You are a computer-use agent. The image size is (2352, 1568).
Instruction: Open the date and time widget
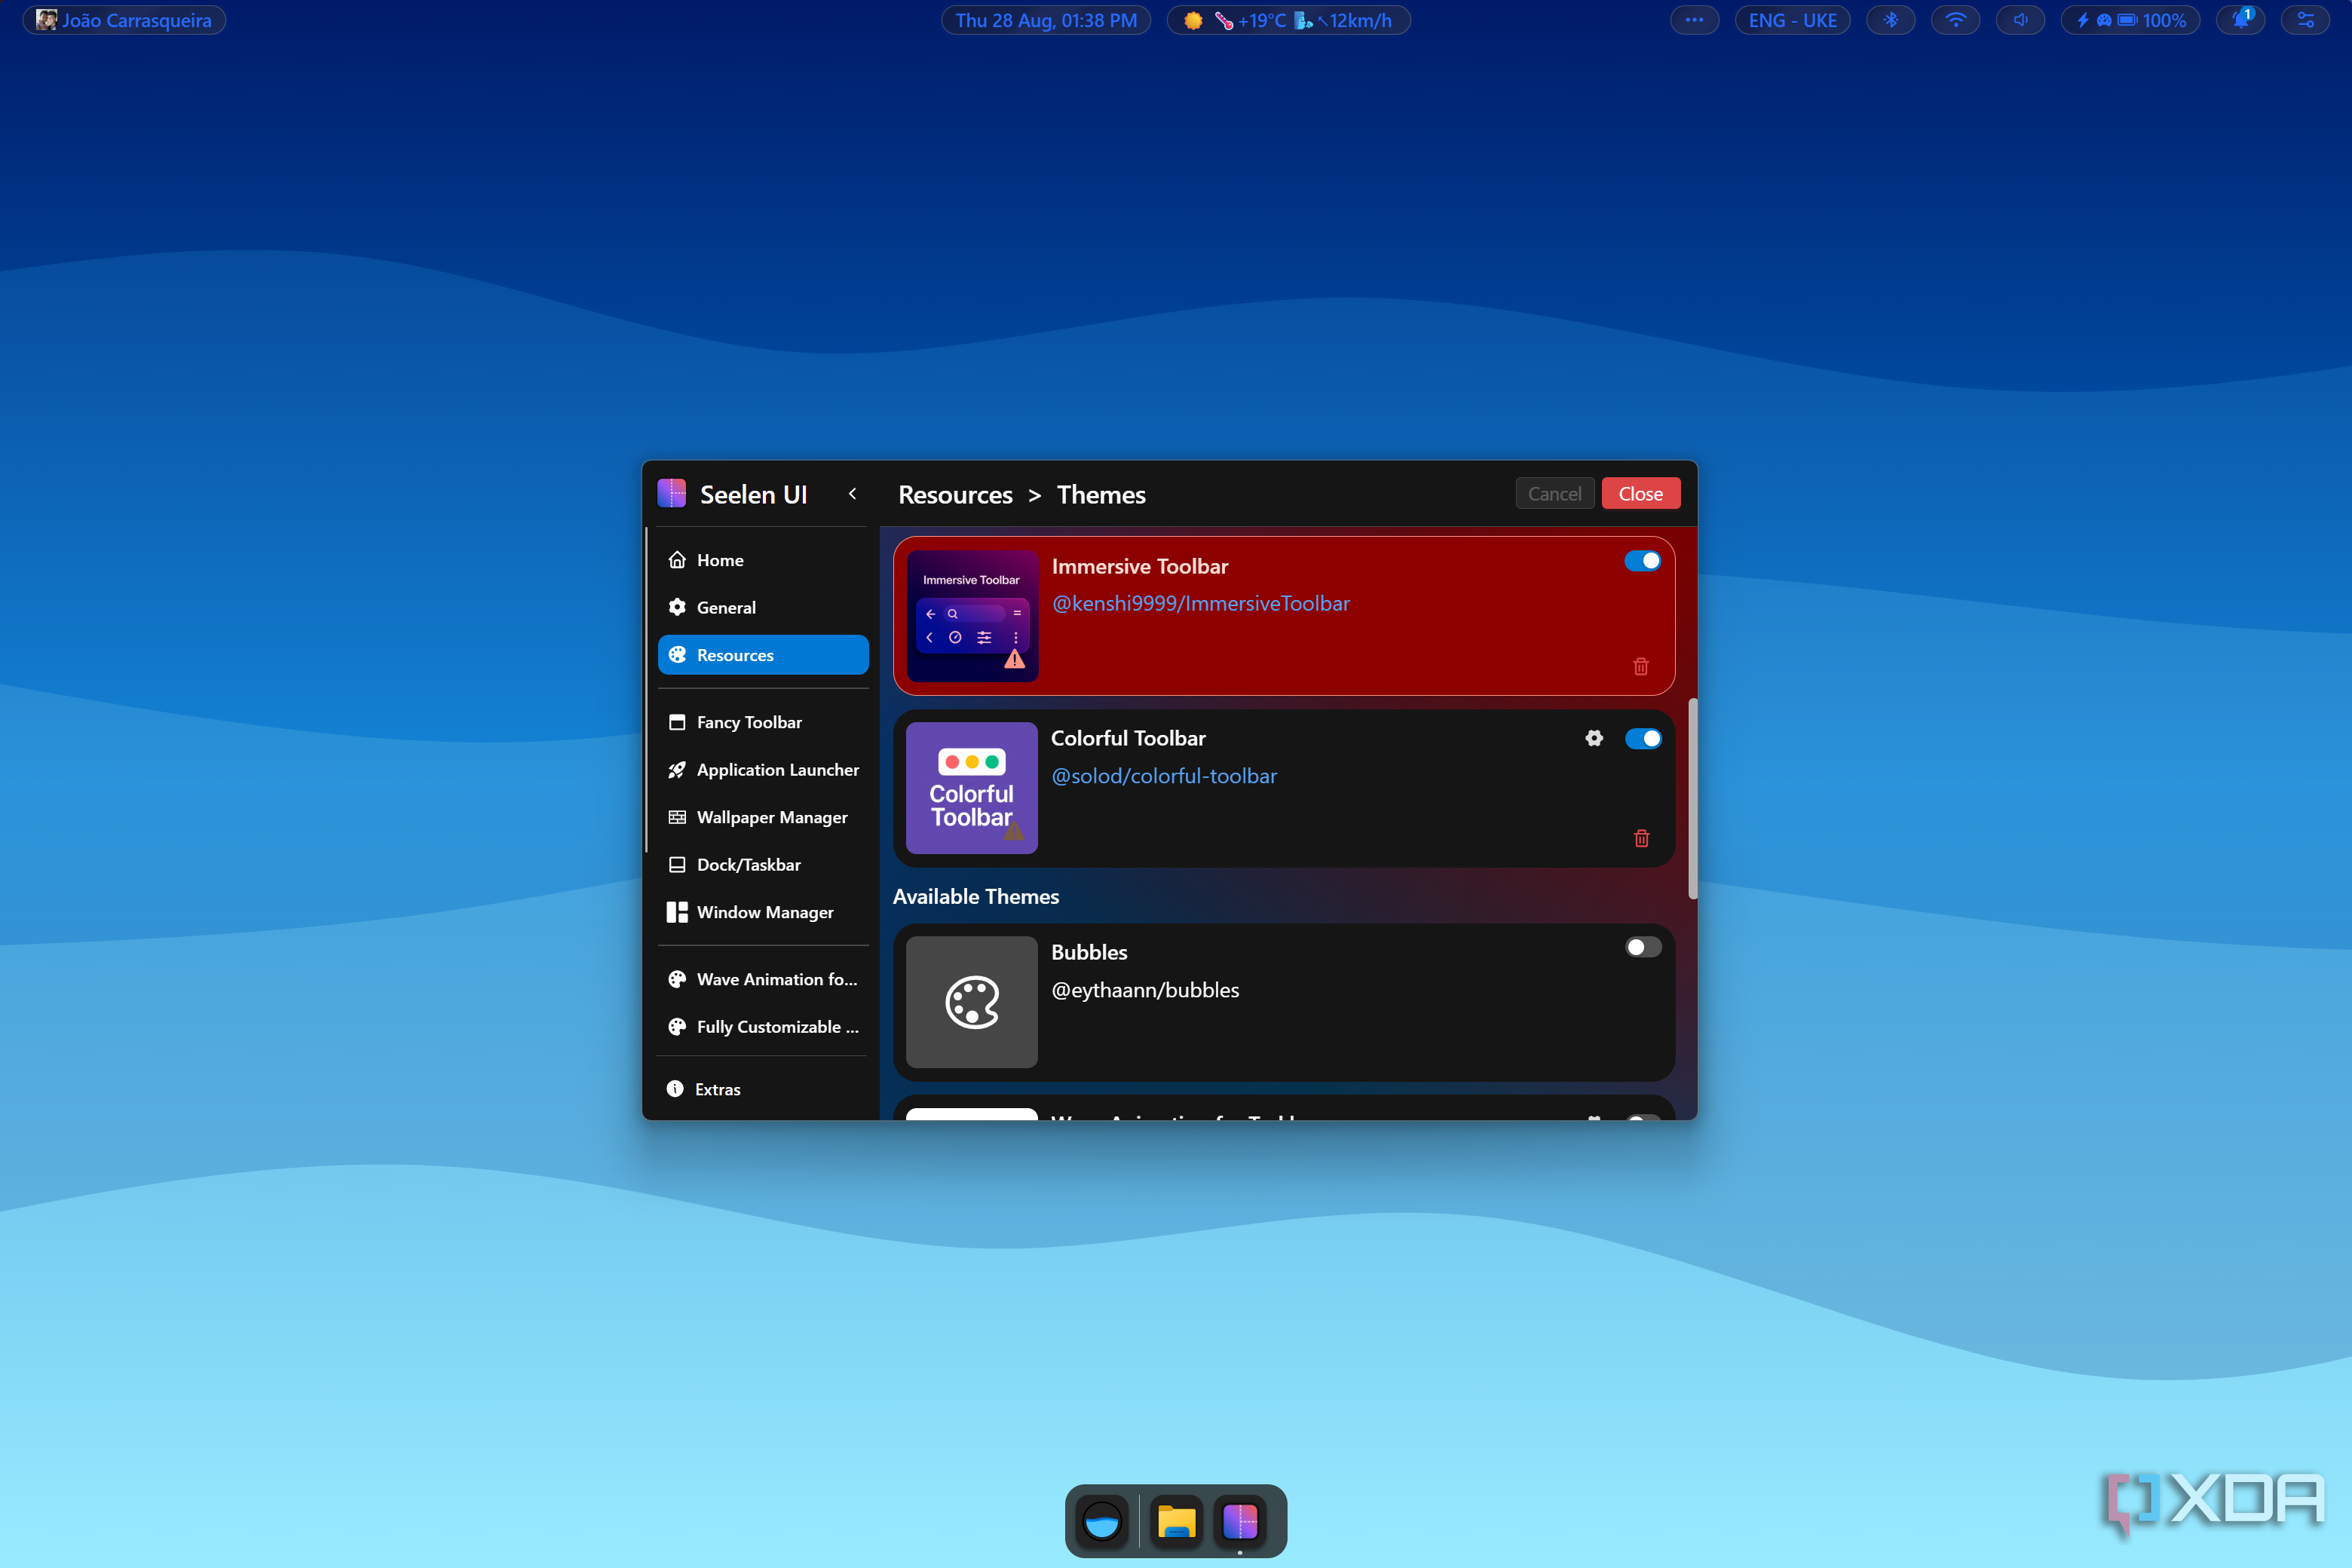[1046, 20]
